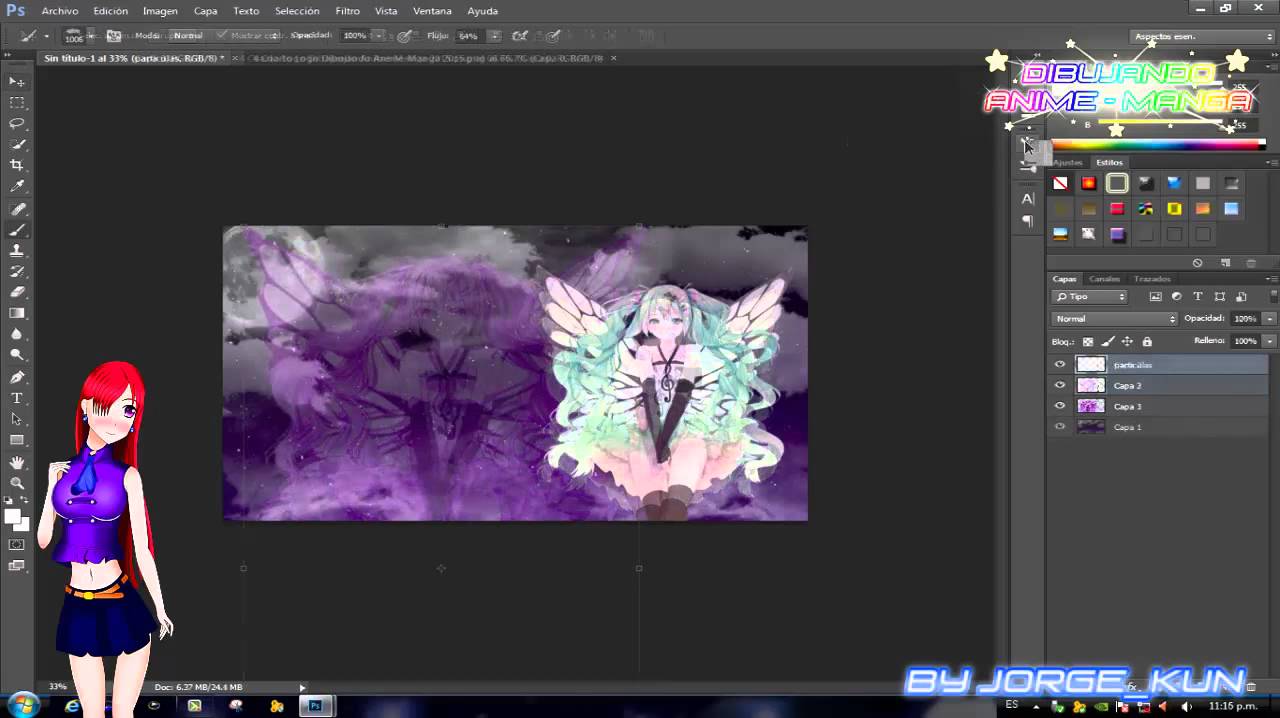The height and width of the screenshot is (718, 1280).
Task: Select the History Brush tool
Action: (17, 272)
